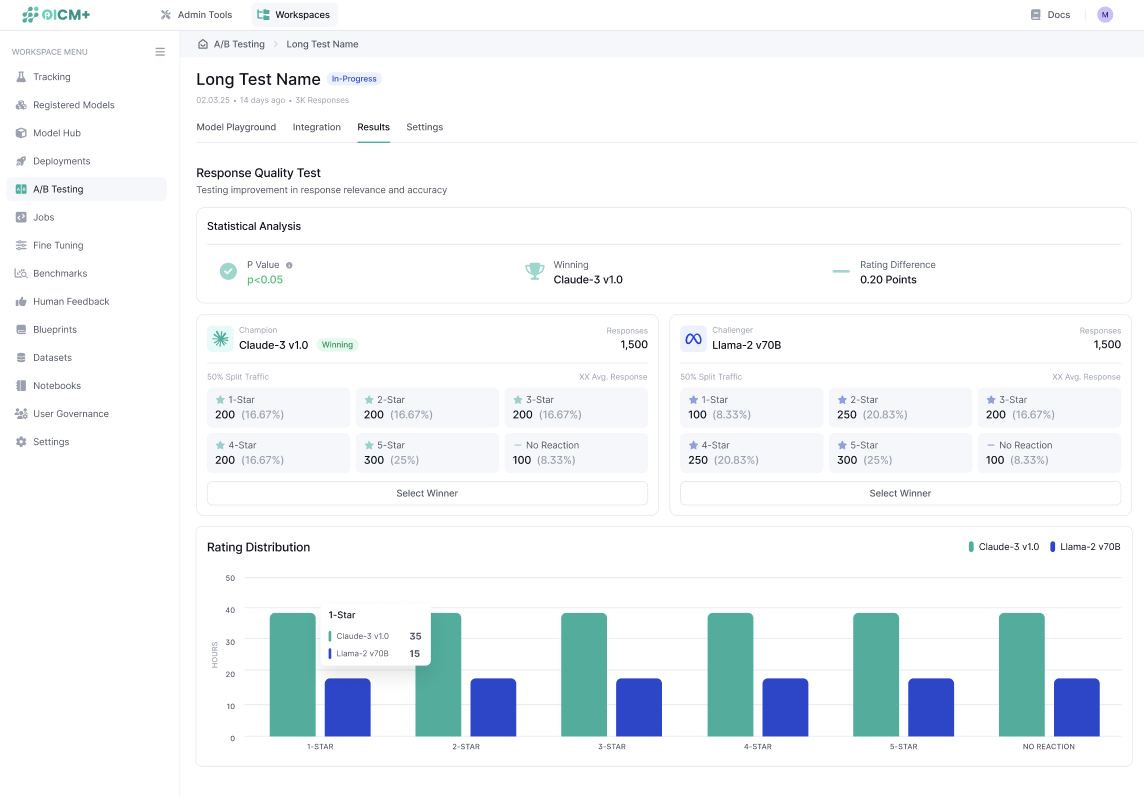Click the Tracking flask icon in sidebar
Viewport: 1144px width, 796px height.
(21, 77)
